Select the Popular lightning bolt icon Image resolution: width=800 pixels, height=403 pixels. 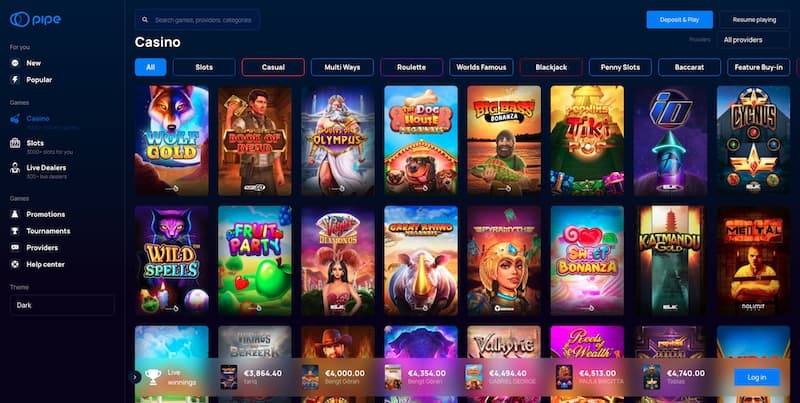click(x=15, y=80)
